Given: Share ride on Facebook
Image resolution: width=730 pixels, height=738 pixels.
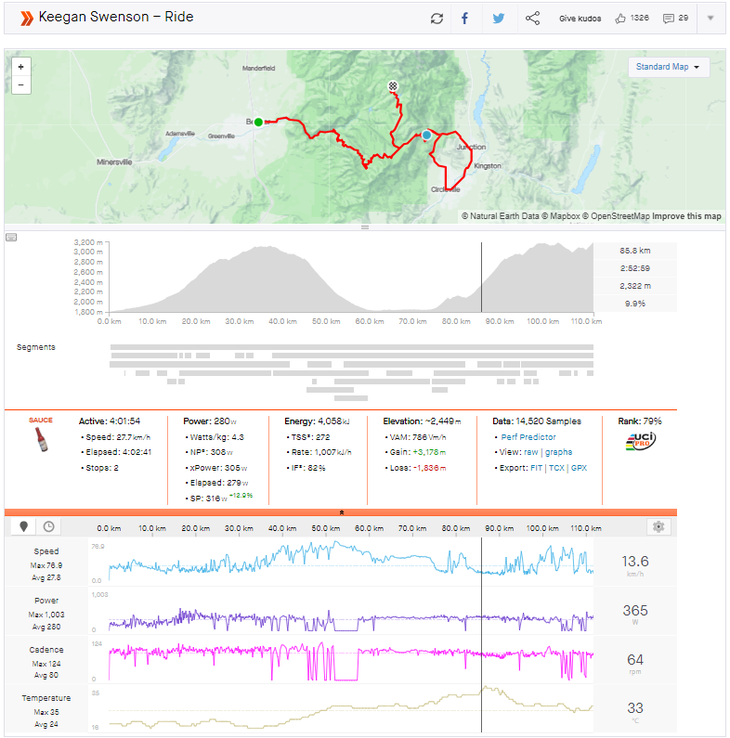Looking at the screenshot, I should click(465, 18).
